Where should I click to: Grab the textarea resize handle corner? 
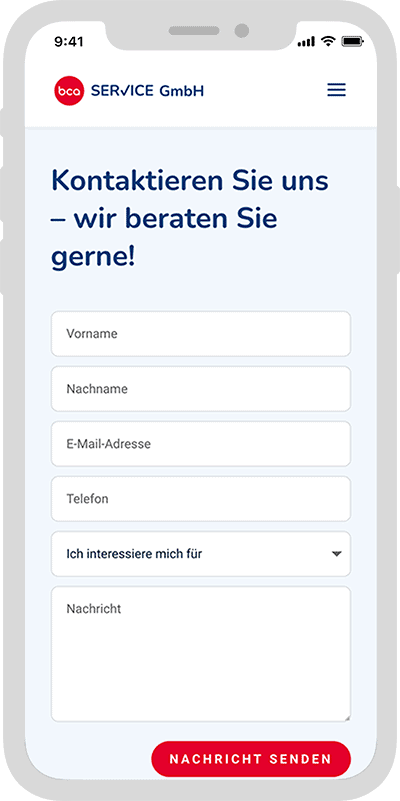click(x=347, y=718)
